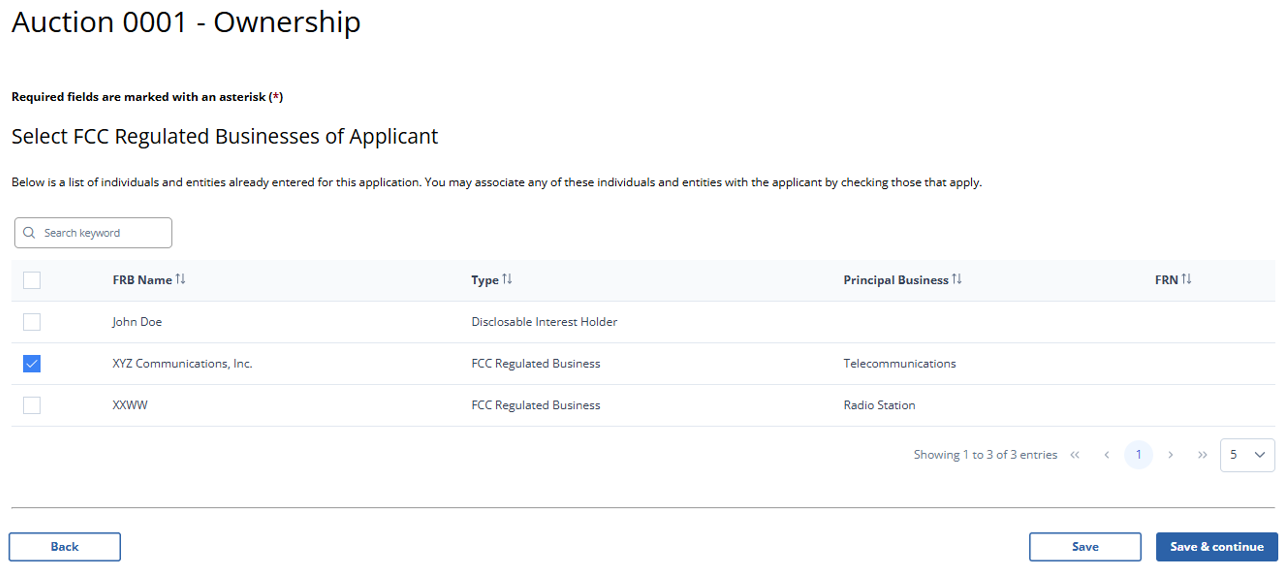1287x572 pixels.
Task: Go to previous page chevron
Action: (1107, 455)
